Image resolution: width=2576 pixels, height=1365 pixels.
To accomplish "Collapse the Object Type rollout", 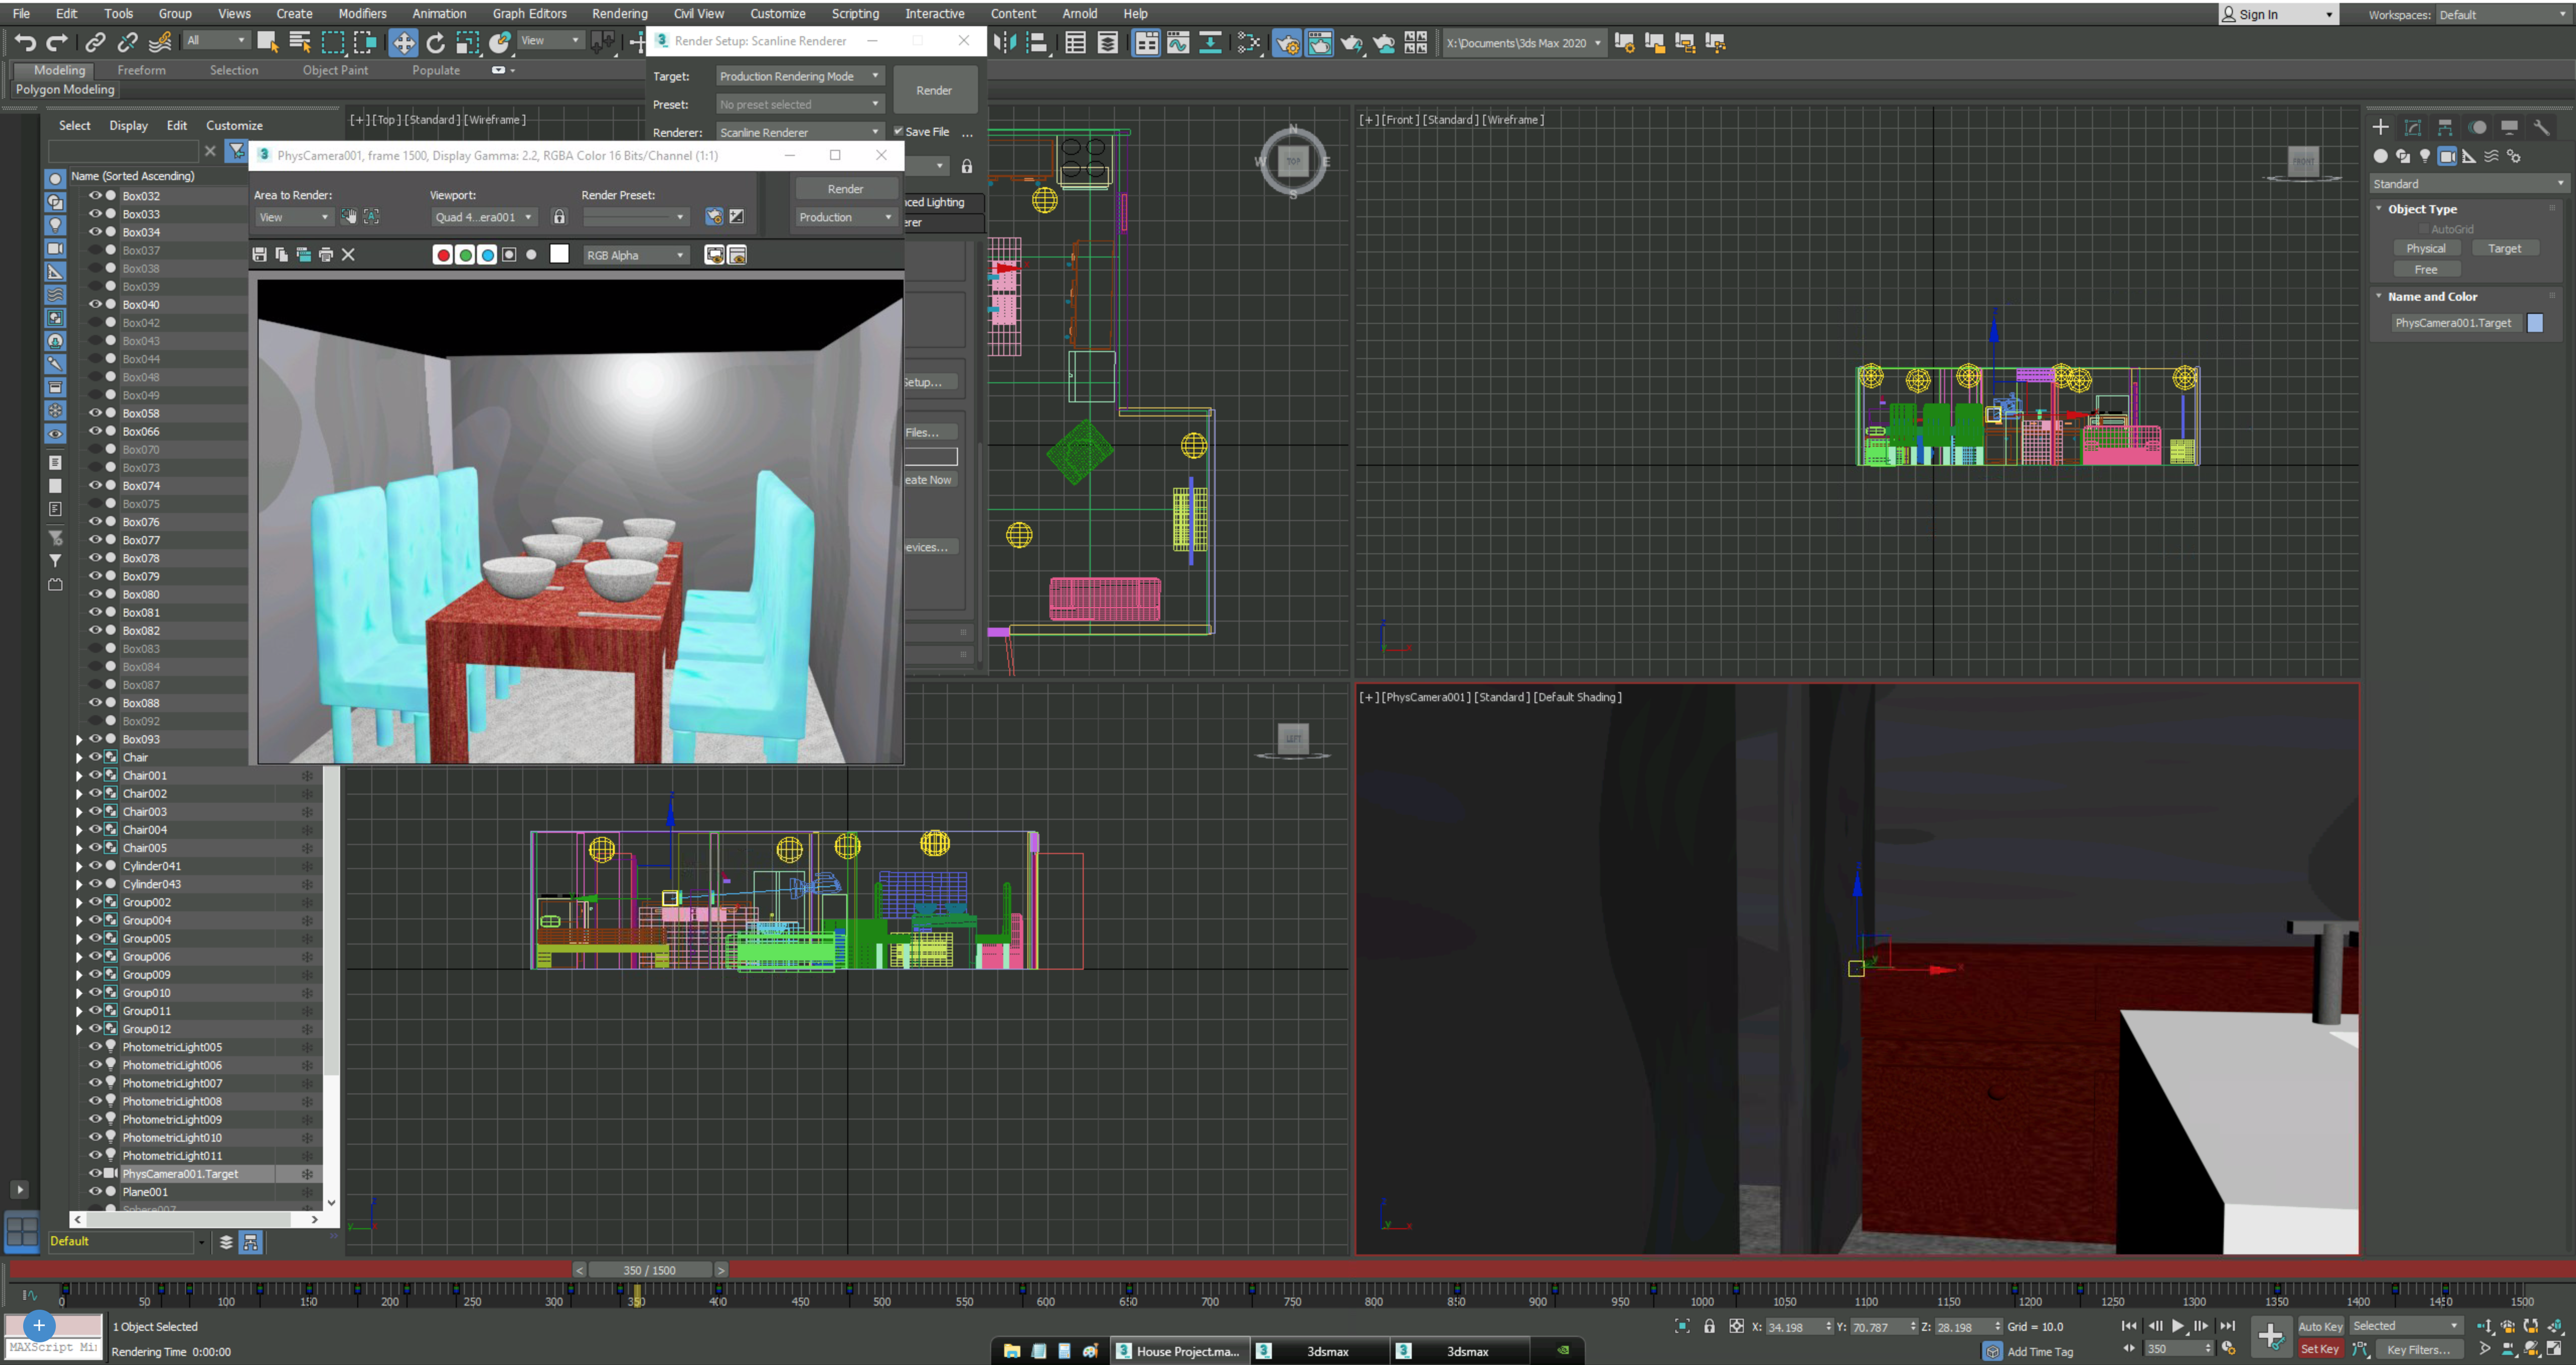I will pos(2379,209).
